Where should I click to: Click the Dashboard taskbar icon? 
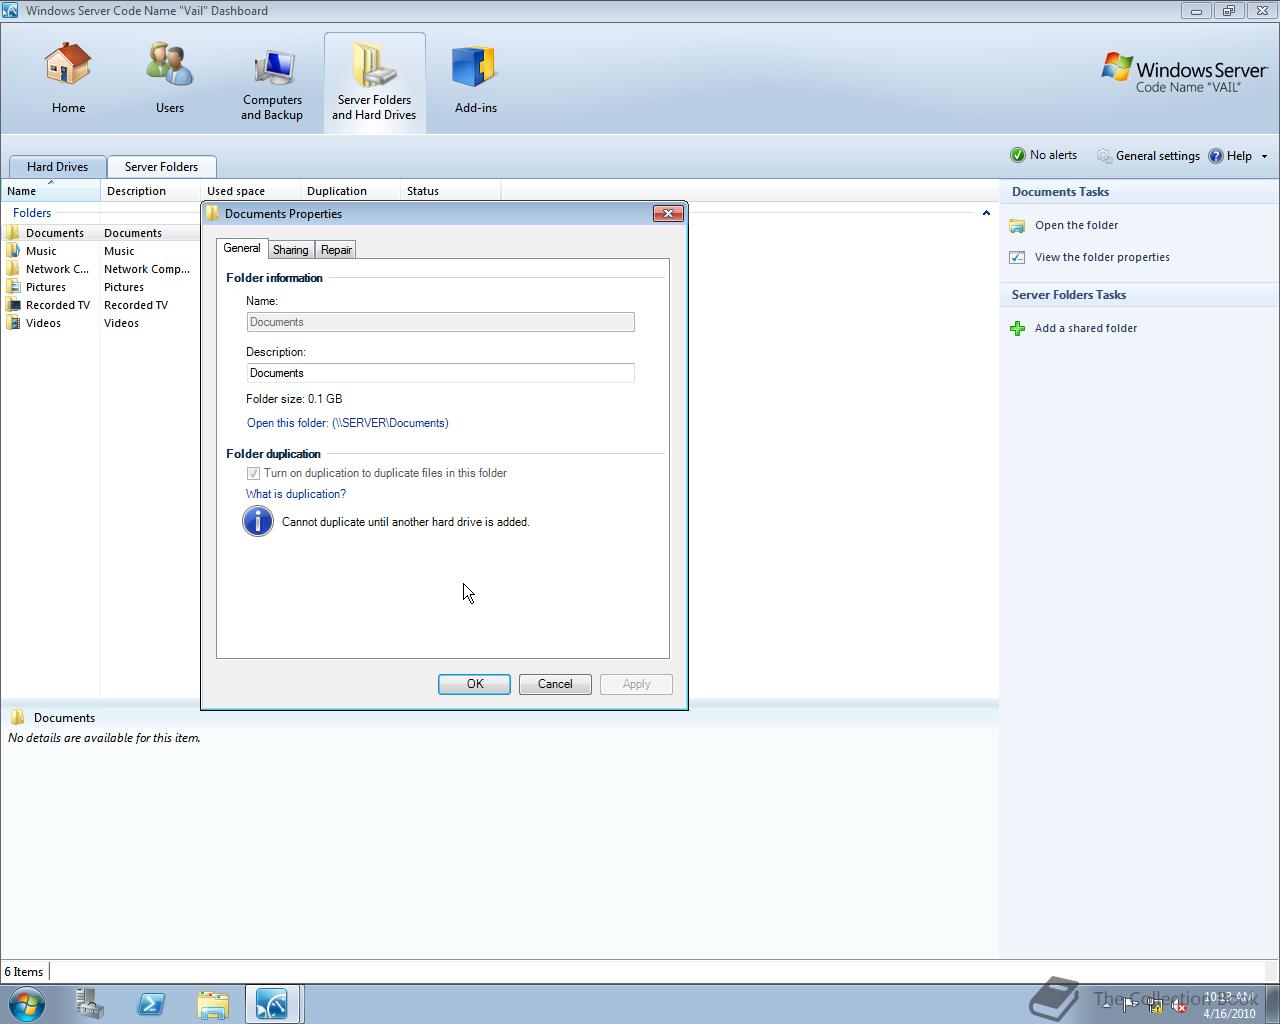tap(272, 1004)
